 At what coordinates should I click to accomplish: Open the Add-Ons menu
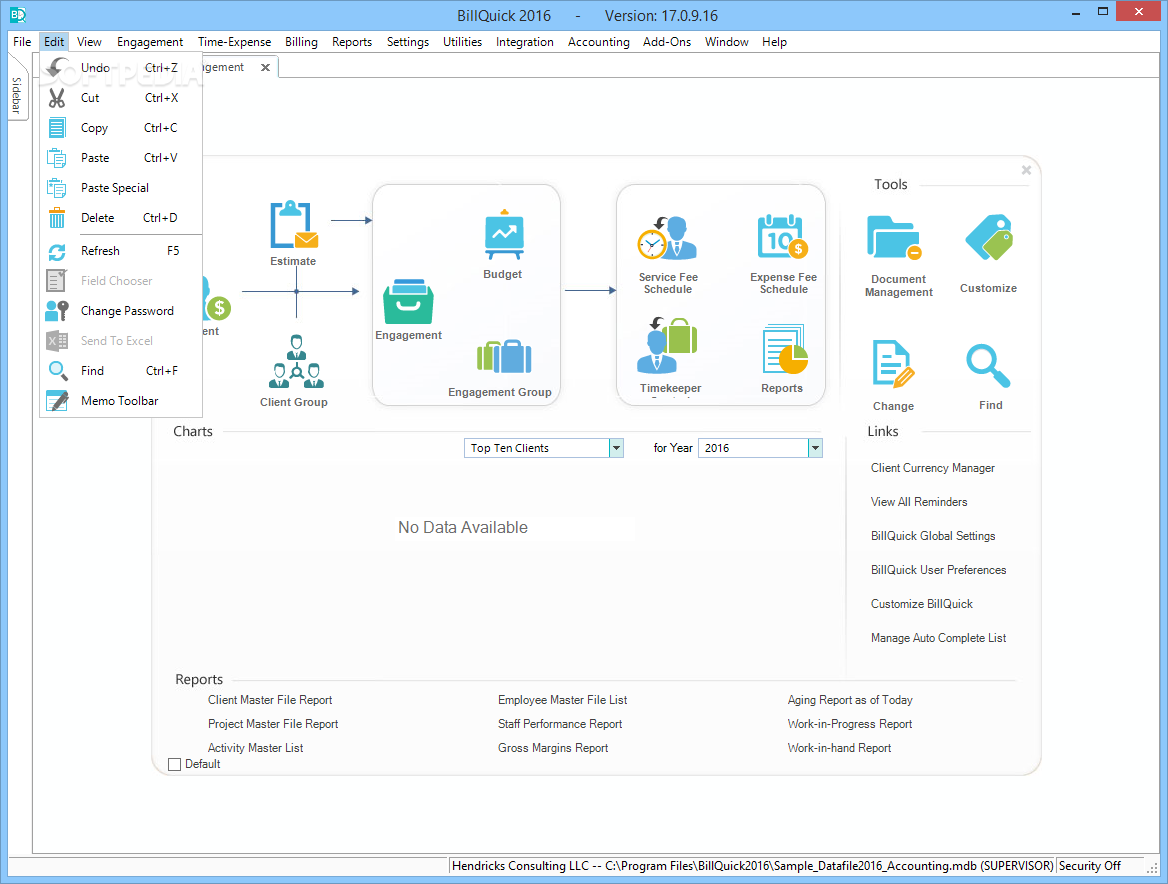(667, 42)
